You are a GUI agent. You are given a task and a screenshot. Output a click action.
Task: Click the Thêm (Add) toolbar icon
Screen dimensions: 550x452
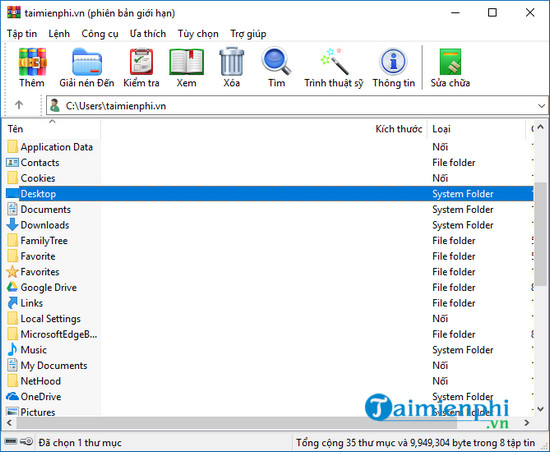(32, 62)
